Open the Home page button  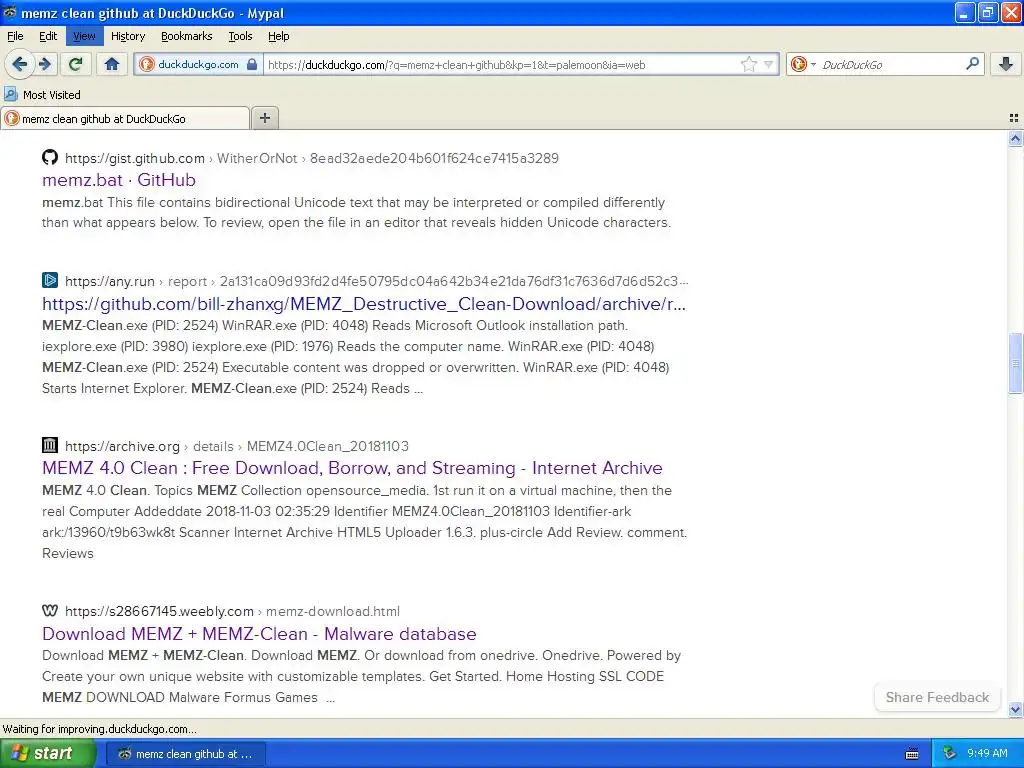[x=112, y=64]
